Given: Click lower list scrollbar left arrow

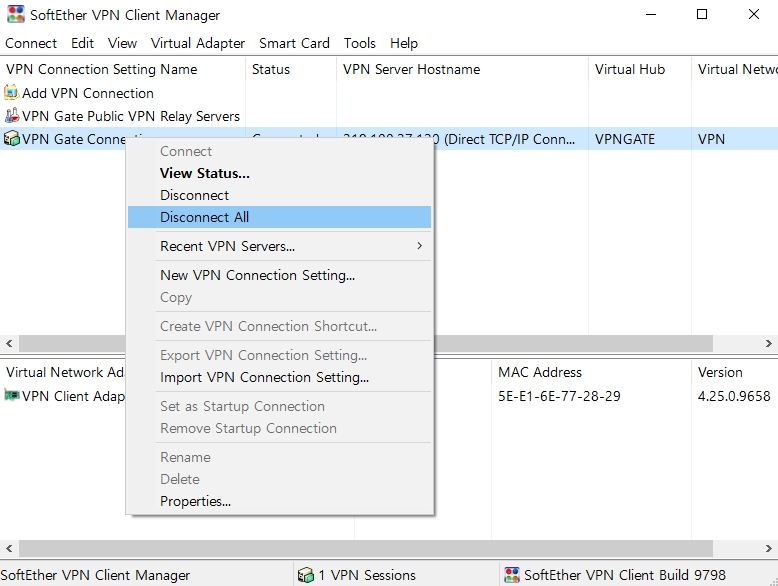Looking at the screenshot, I should 9,548.
